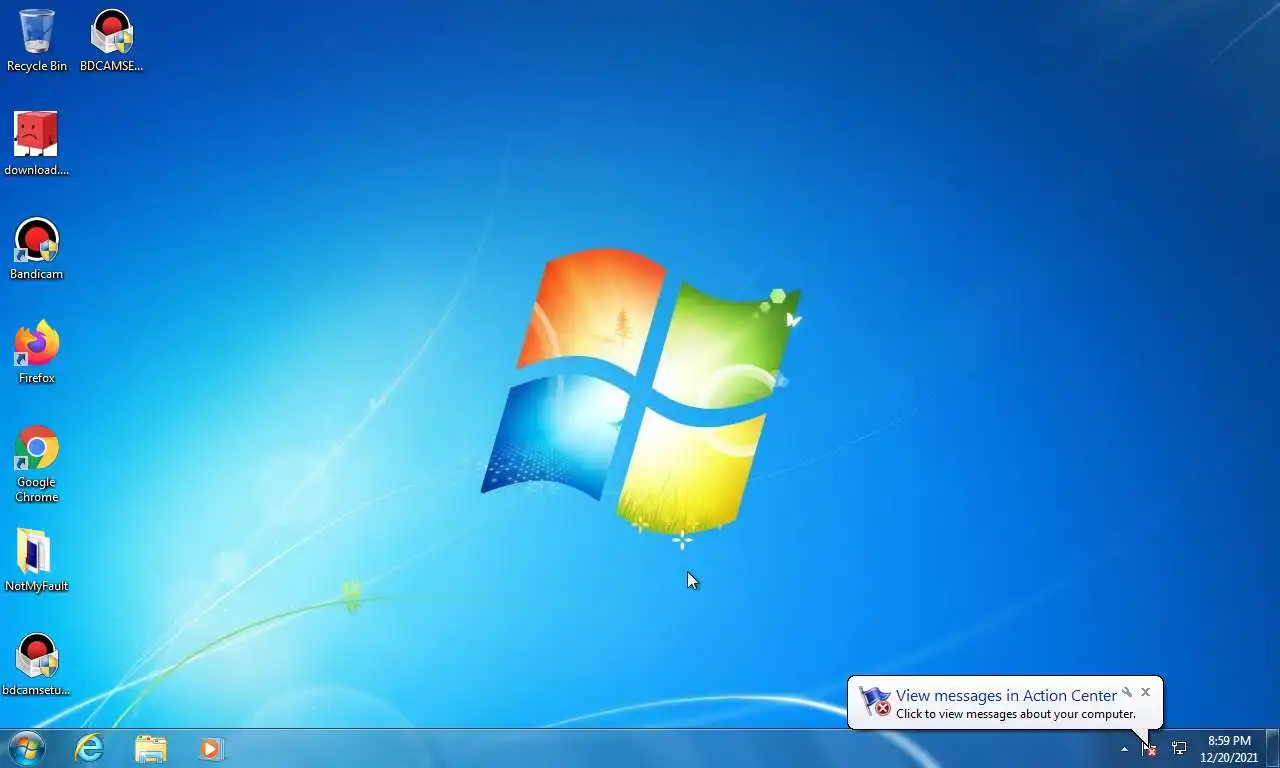1280x768 pixels.
Task: Click the Show desktop button
Action: coord(1272,748)
